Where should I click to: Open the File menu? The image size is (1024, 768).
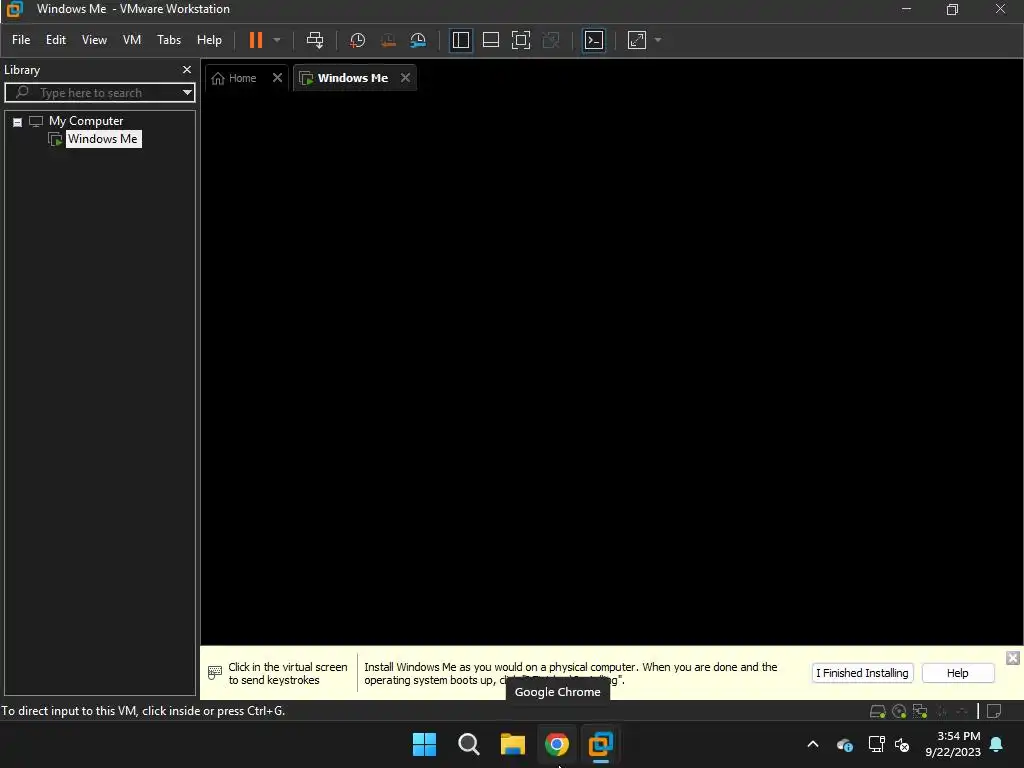click(21, 40)
